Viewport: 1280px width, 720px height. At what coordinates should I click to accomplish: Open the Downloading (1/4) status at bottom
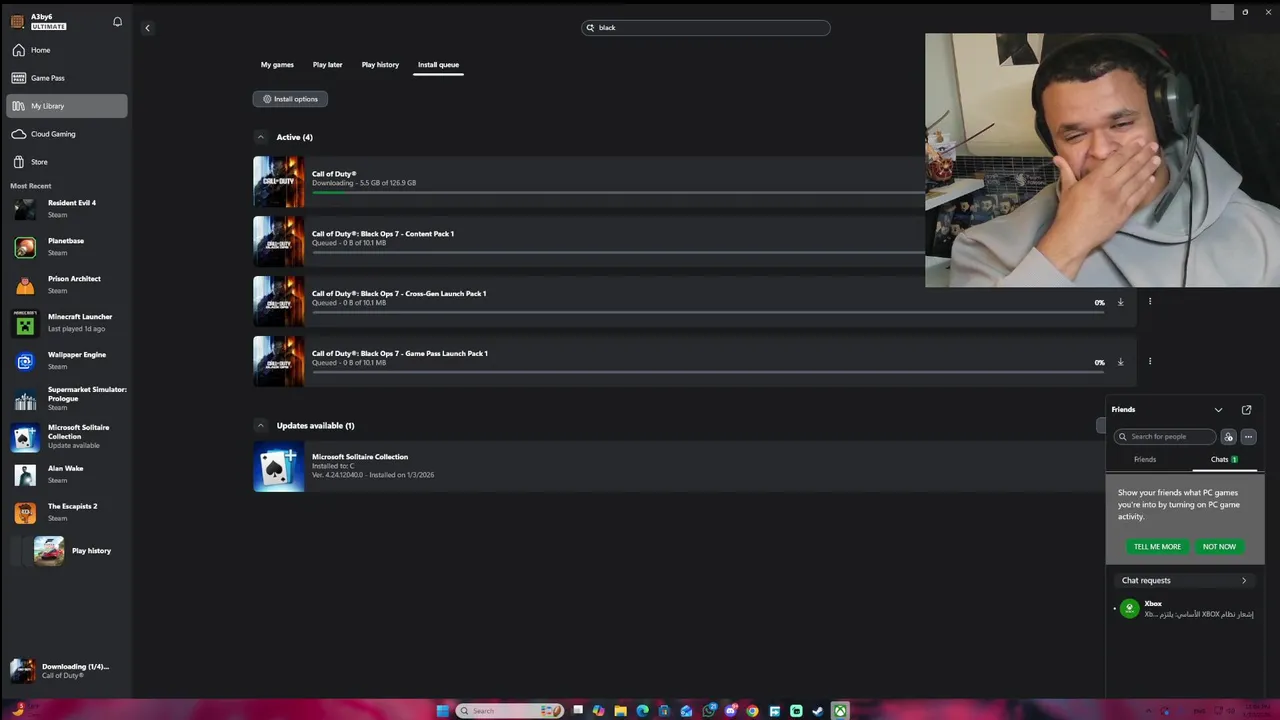point(67,671)
